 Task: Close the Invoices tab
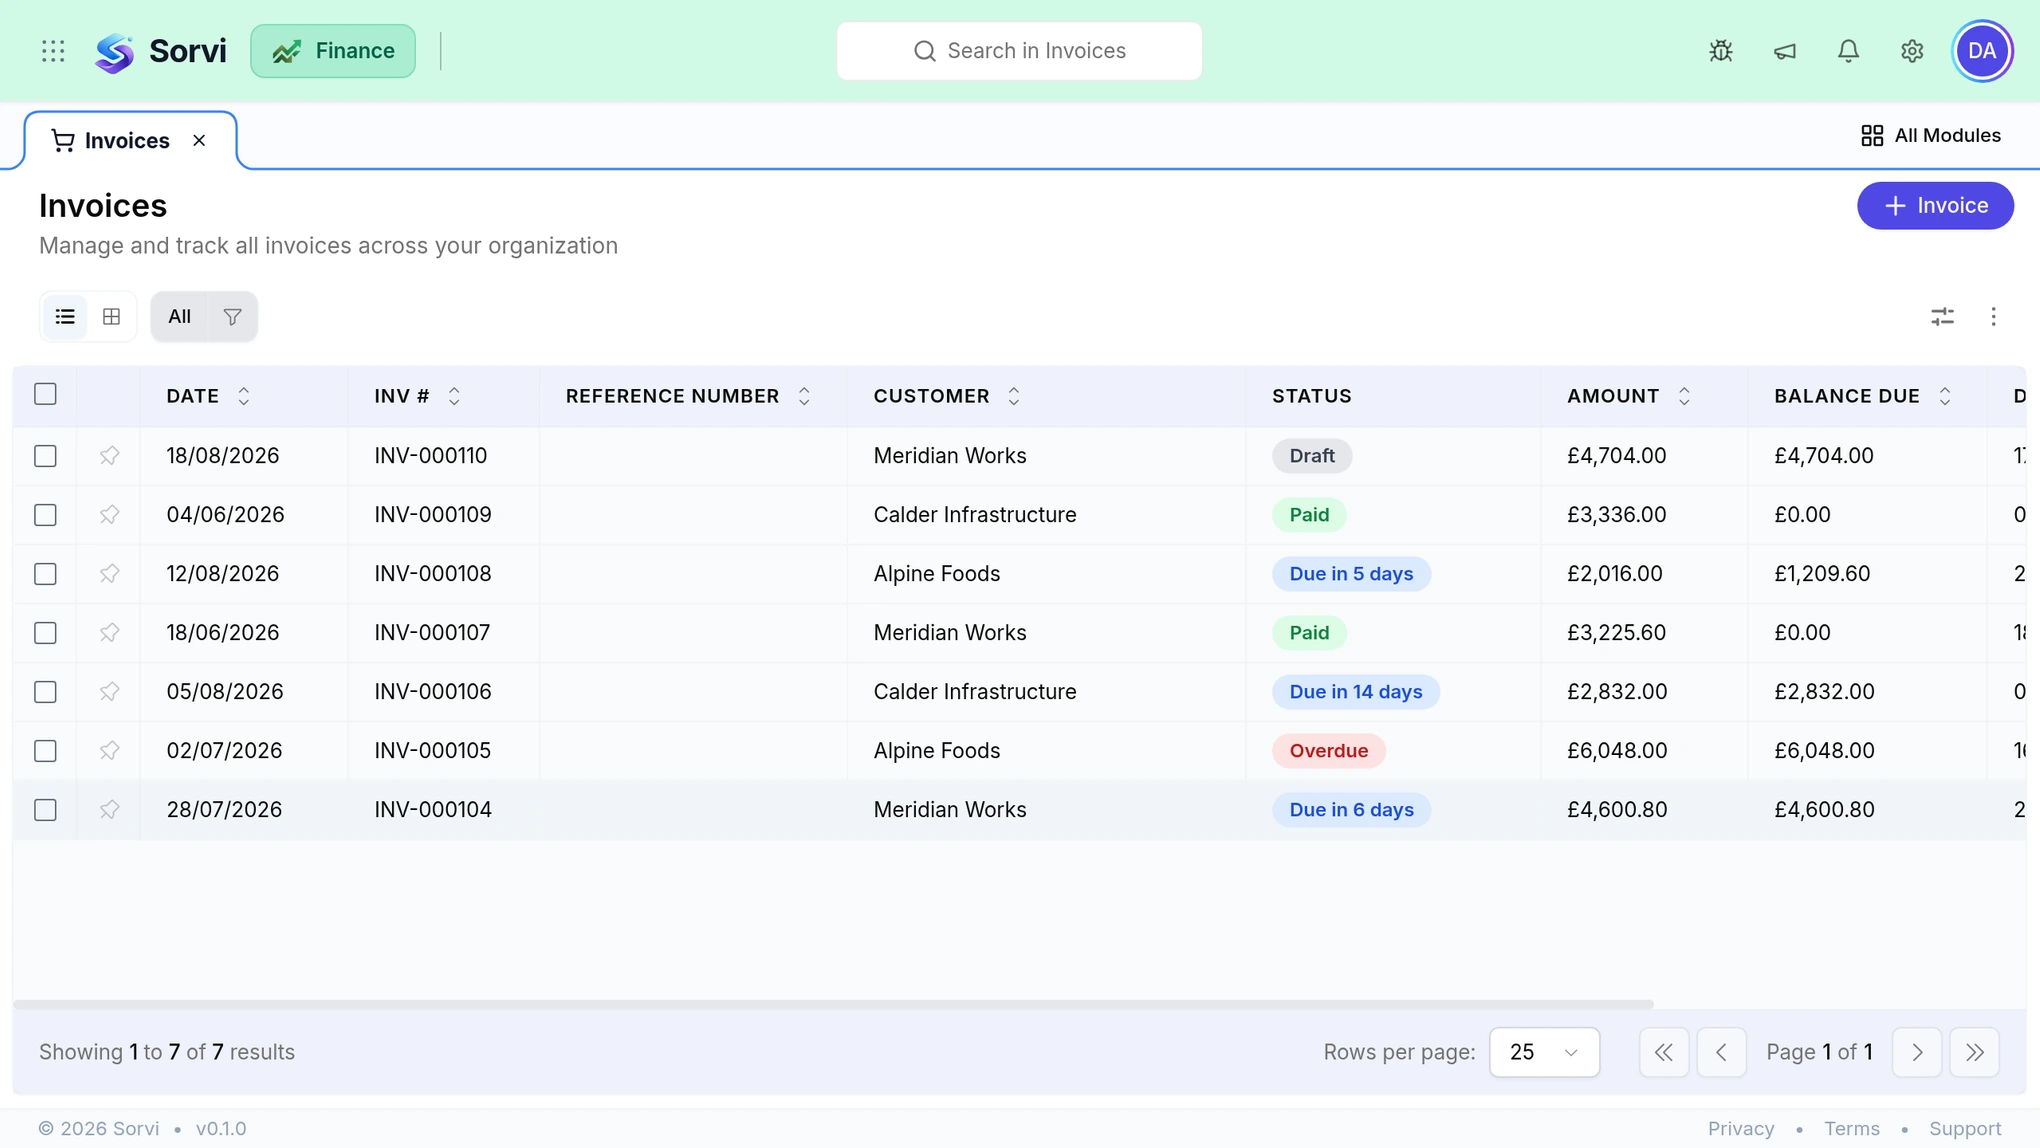coord(199,141)
